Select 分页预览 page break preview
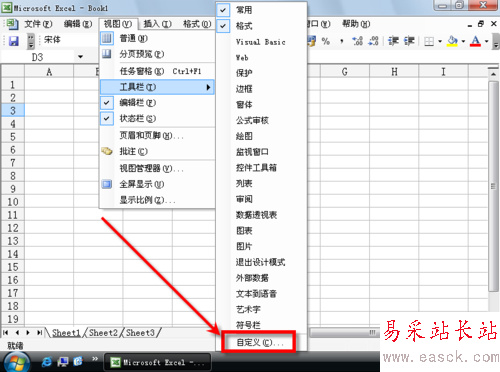500x372 pixels. tap(157, 54)
